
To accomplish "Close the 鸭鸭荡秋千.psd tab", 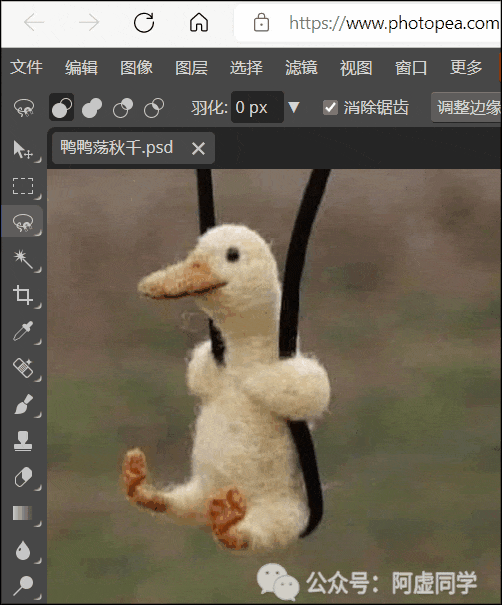I will click(198, 149).
